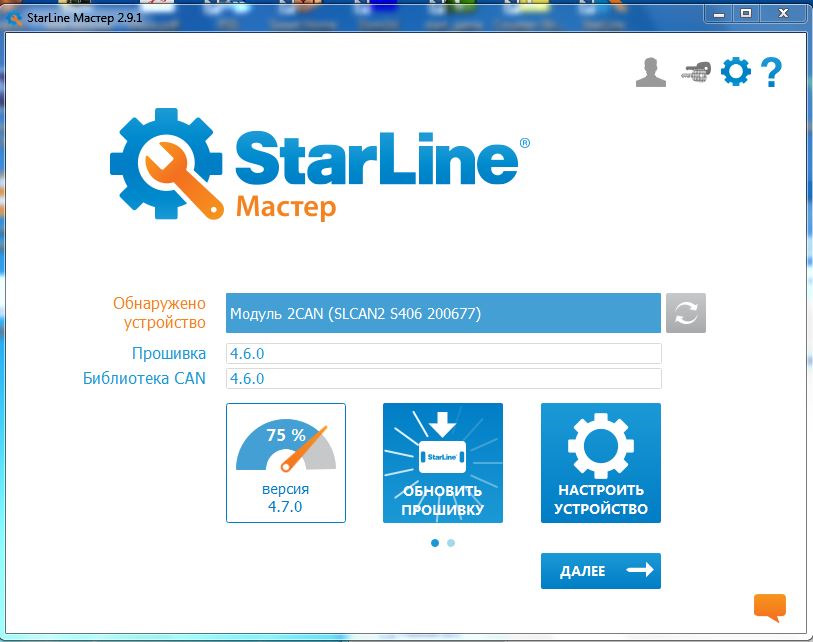Click the Библиотека CAN version field
Viewport: 813px width, 642px height.
(443, 378)
